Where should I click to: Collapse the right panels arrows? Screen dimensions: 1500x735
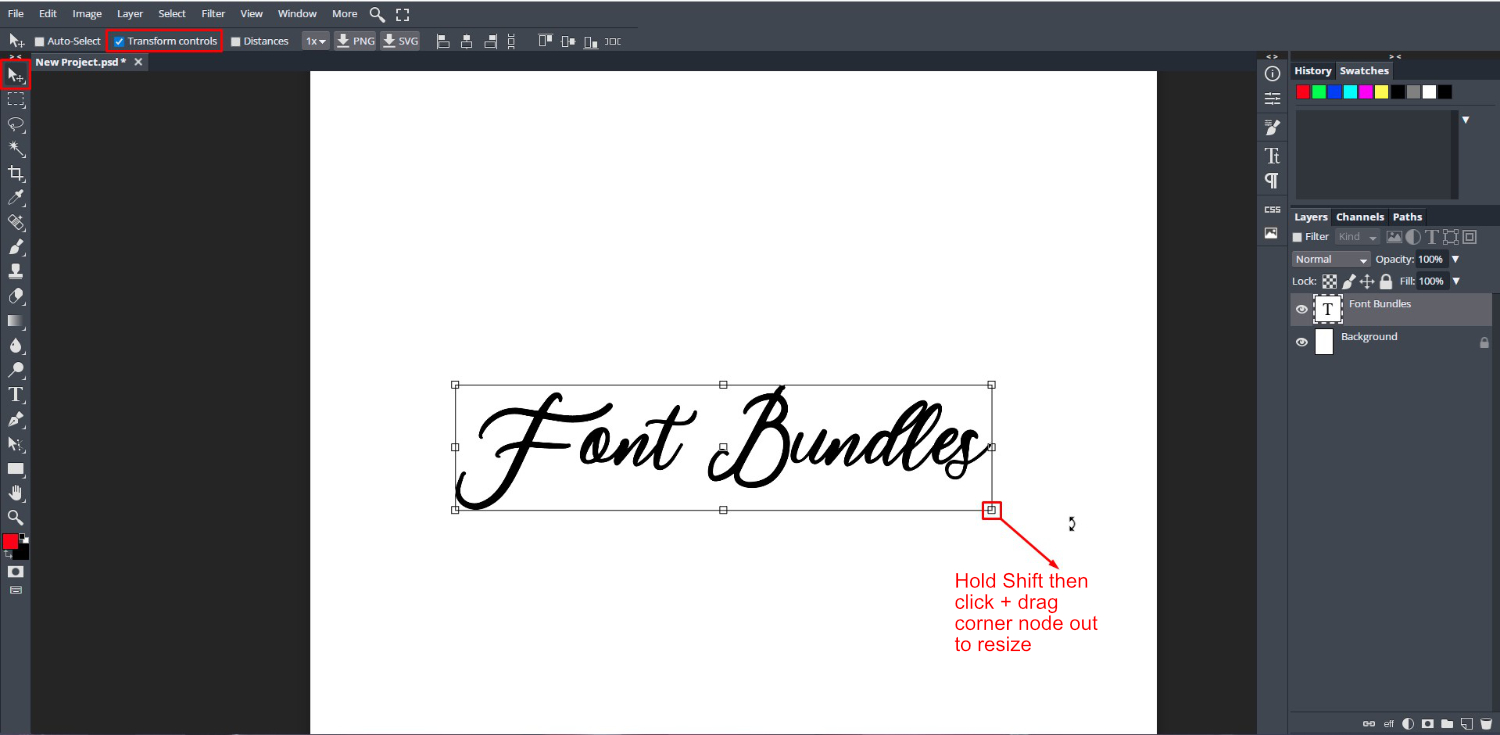(1394, 56)
